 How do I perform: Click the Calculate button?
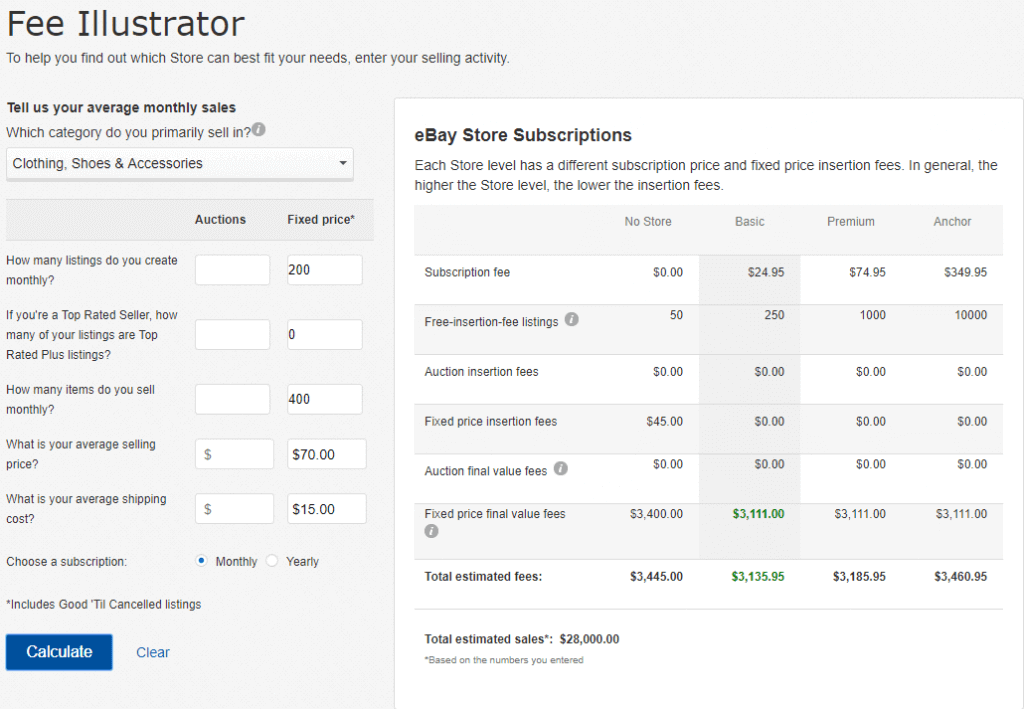(59, 652)
